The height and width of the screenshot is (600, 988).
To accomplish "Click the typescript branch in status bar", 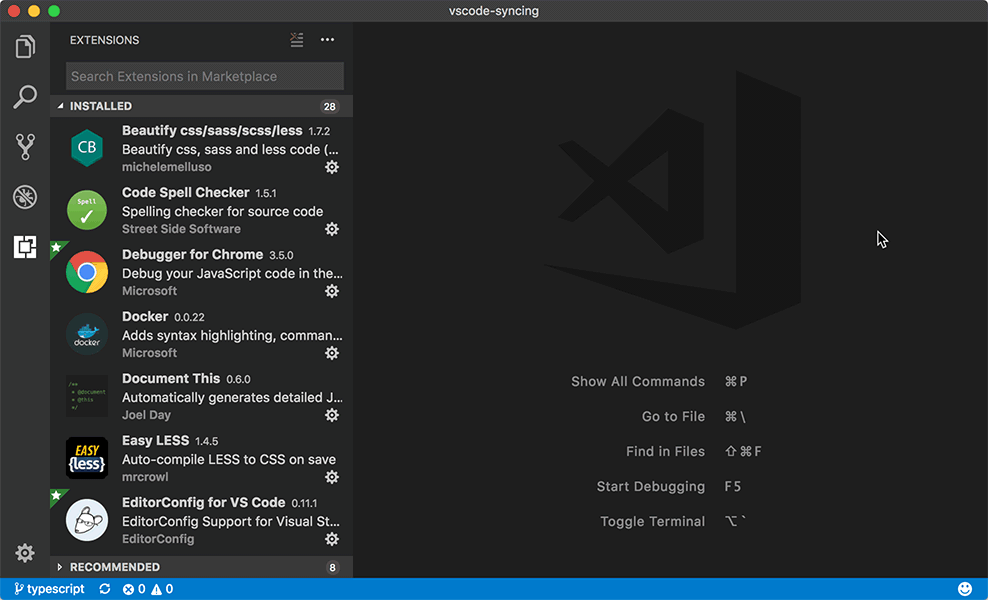I will (49, 589).
